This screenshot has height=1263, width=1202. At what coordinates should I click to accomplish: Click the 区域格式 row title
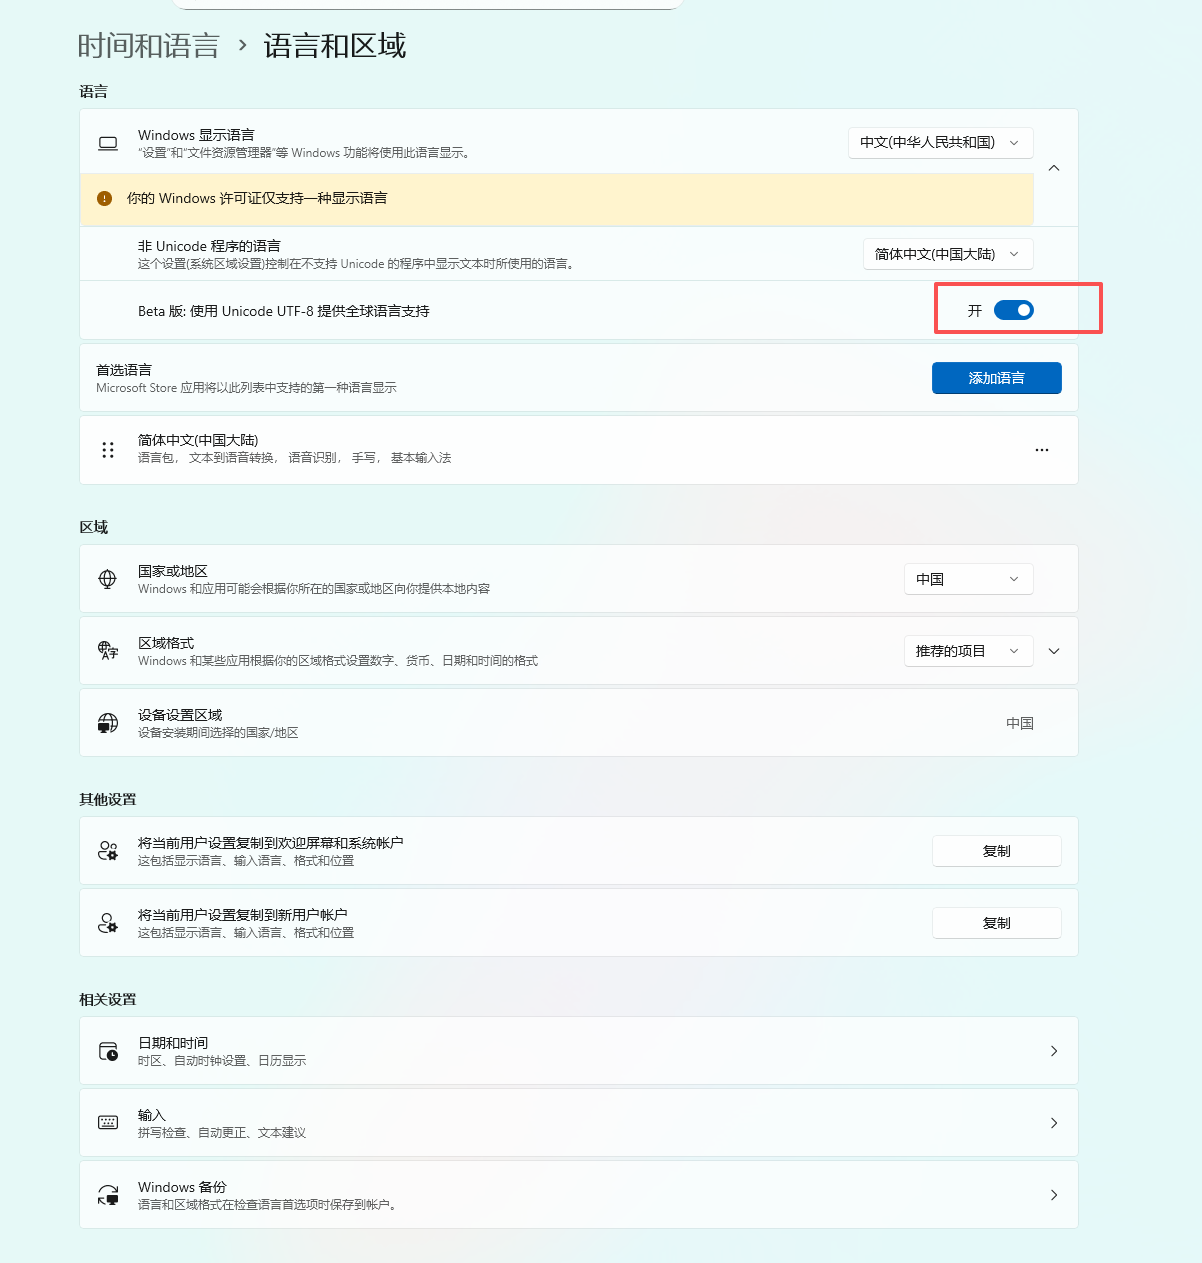166,643
